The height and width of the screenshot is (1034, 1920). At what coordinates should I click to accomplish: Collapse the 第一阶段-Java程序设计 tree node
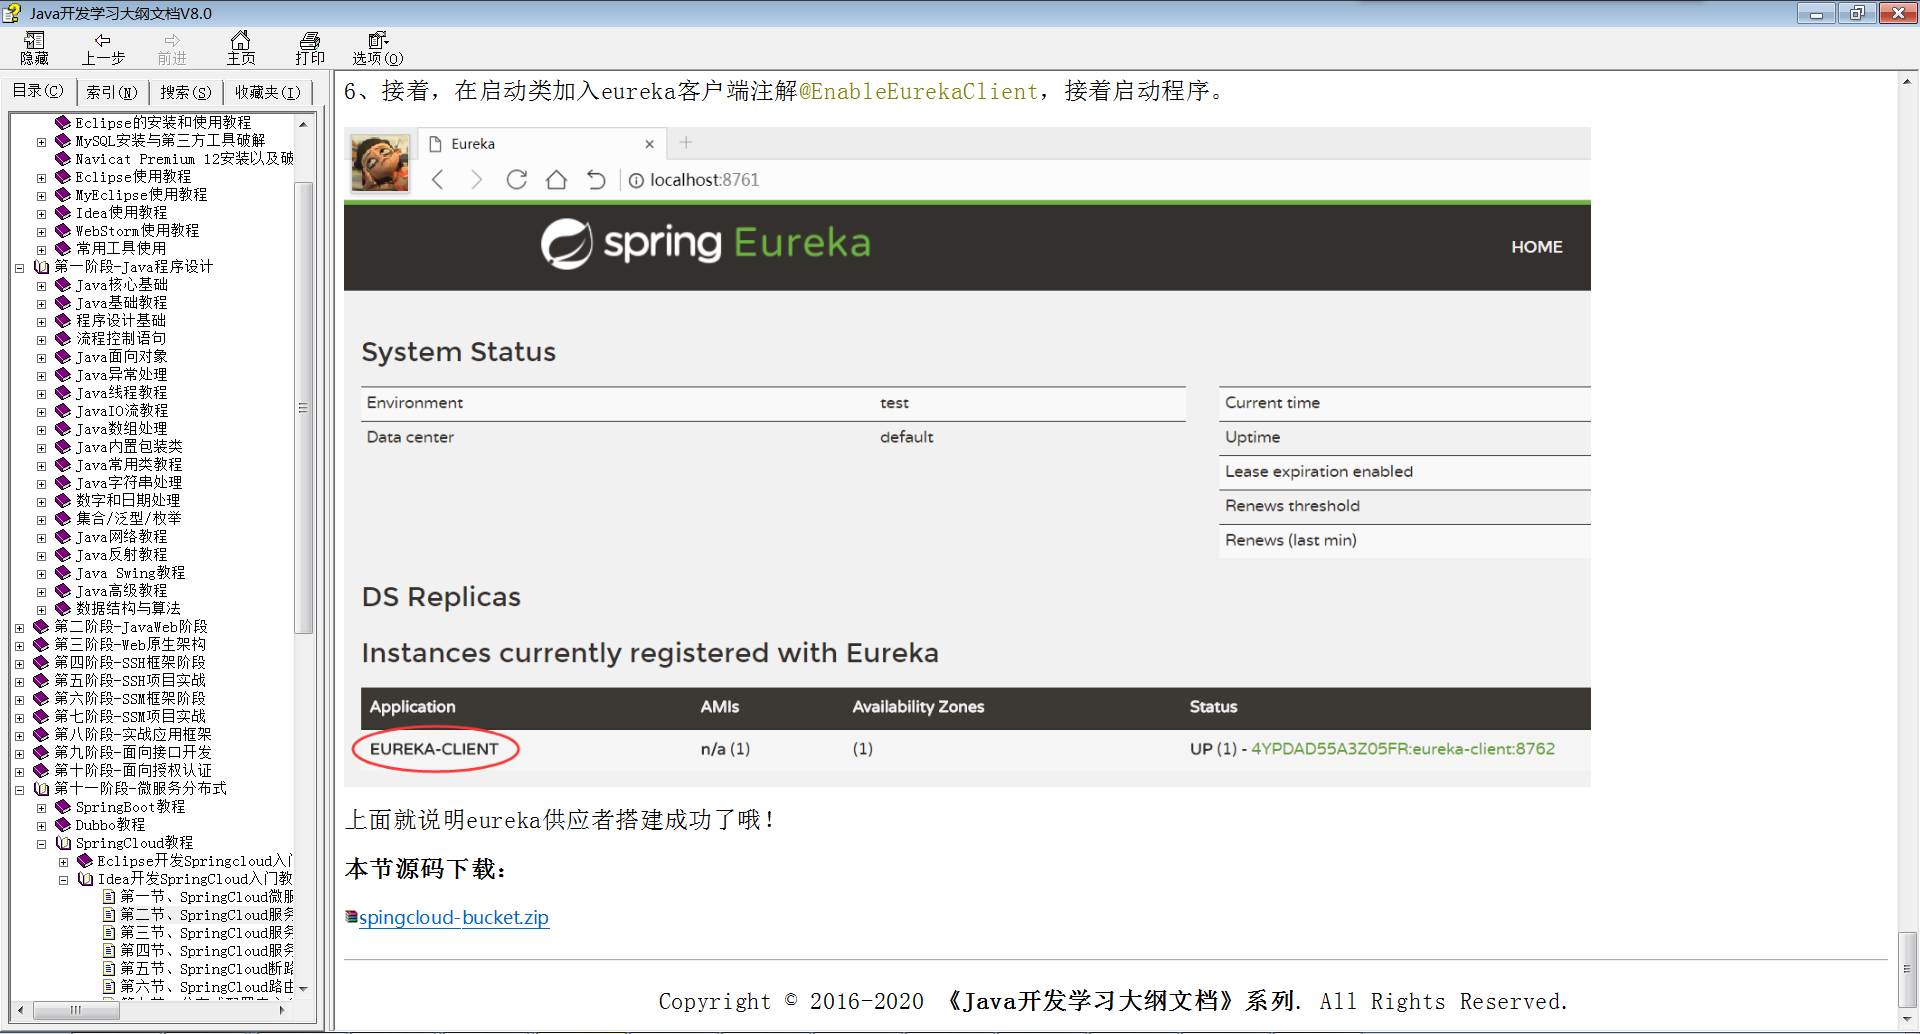coord(19,268)
